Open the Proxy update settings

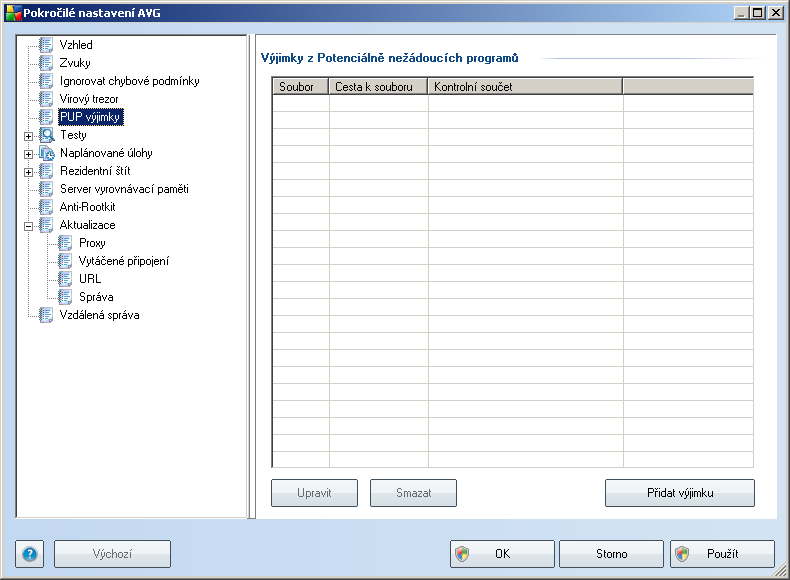(92, 243)
